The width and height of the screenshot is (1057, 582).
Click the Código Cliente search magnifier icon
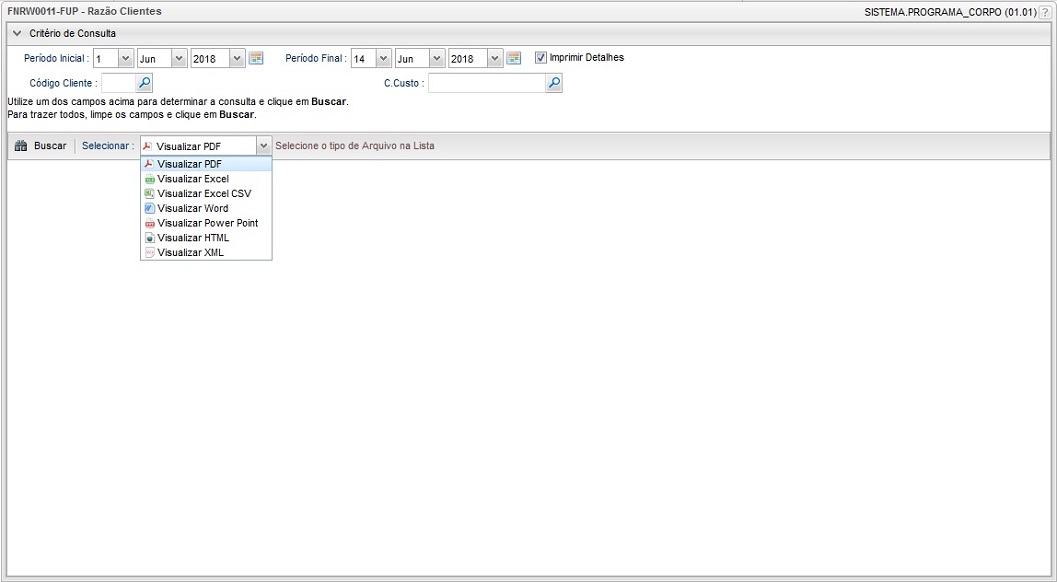point(144,84)
